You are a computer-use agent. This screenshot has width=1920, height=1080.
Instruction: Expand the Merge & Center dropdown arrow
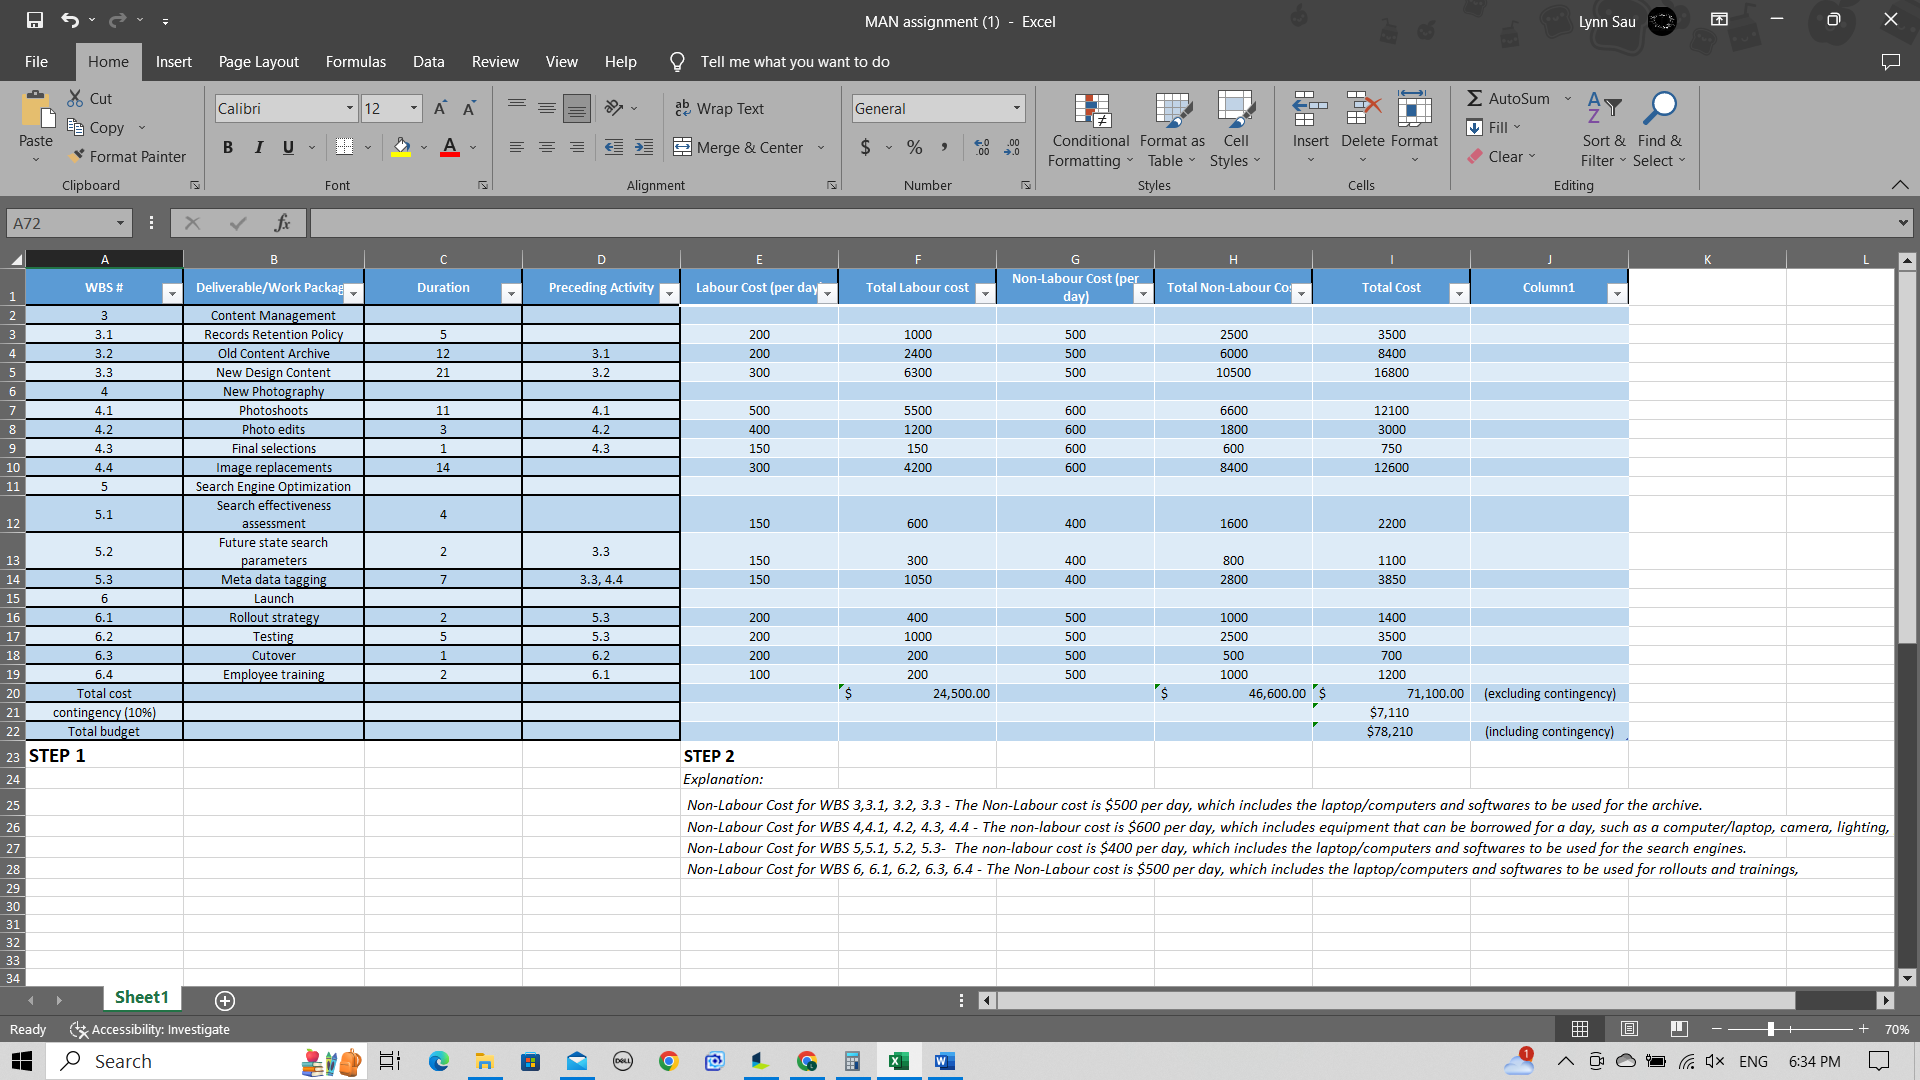point(821,147)
